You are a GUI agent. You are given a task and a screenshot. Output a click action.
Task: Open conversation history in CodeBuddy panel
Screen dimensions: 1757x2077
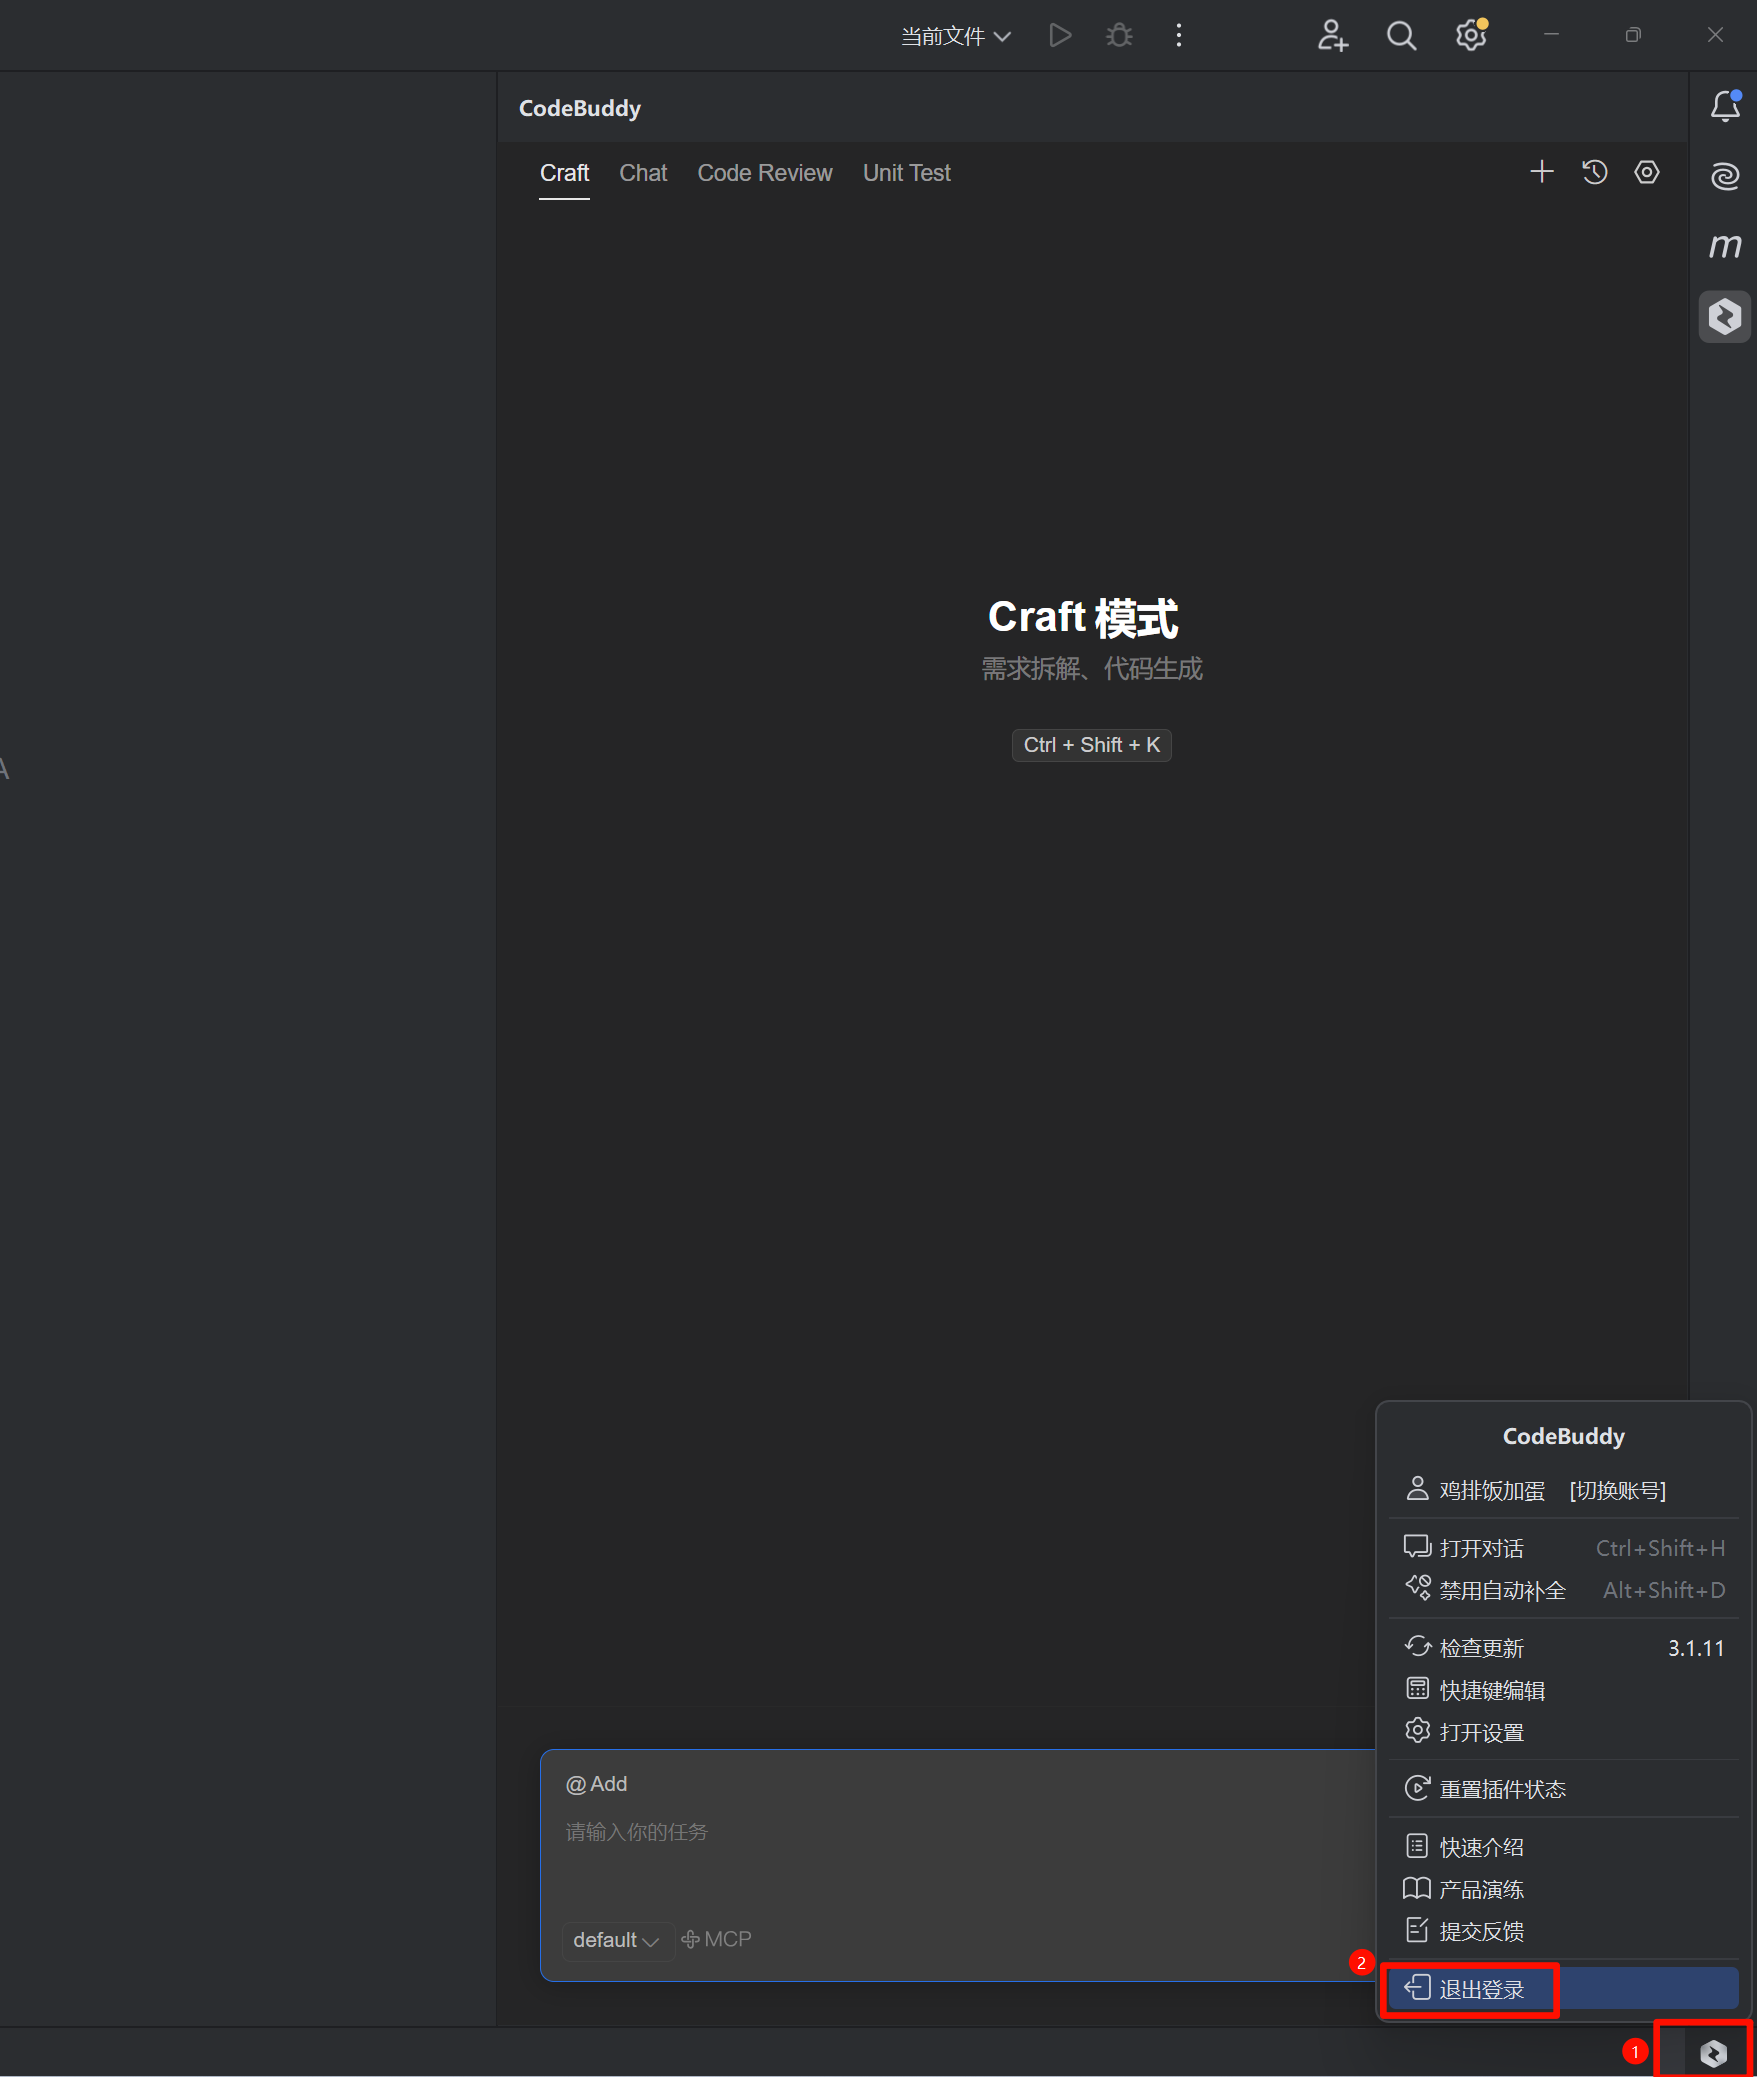[x=1594, y=172]
